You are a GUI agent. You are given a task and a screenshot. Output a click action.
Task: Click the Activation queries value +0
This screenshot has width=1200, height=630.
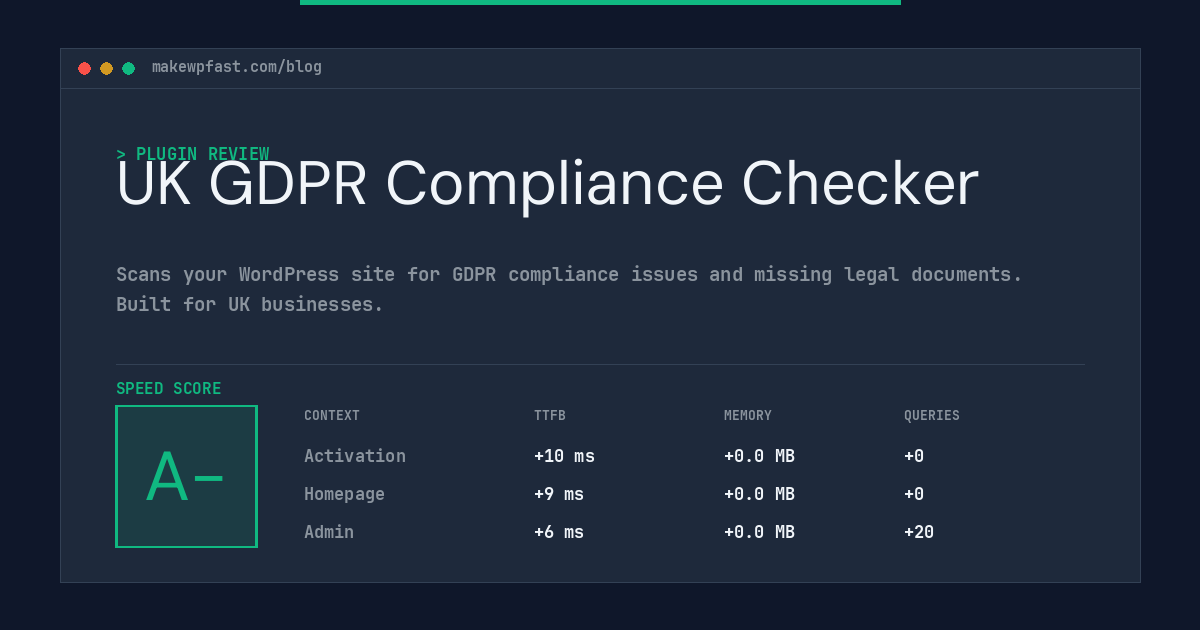point(914,456)
